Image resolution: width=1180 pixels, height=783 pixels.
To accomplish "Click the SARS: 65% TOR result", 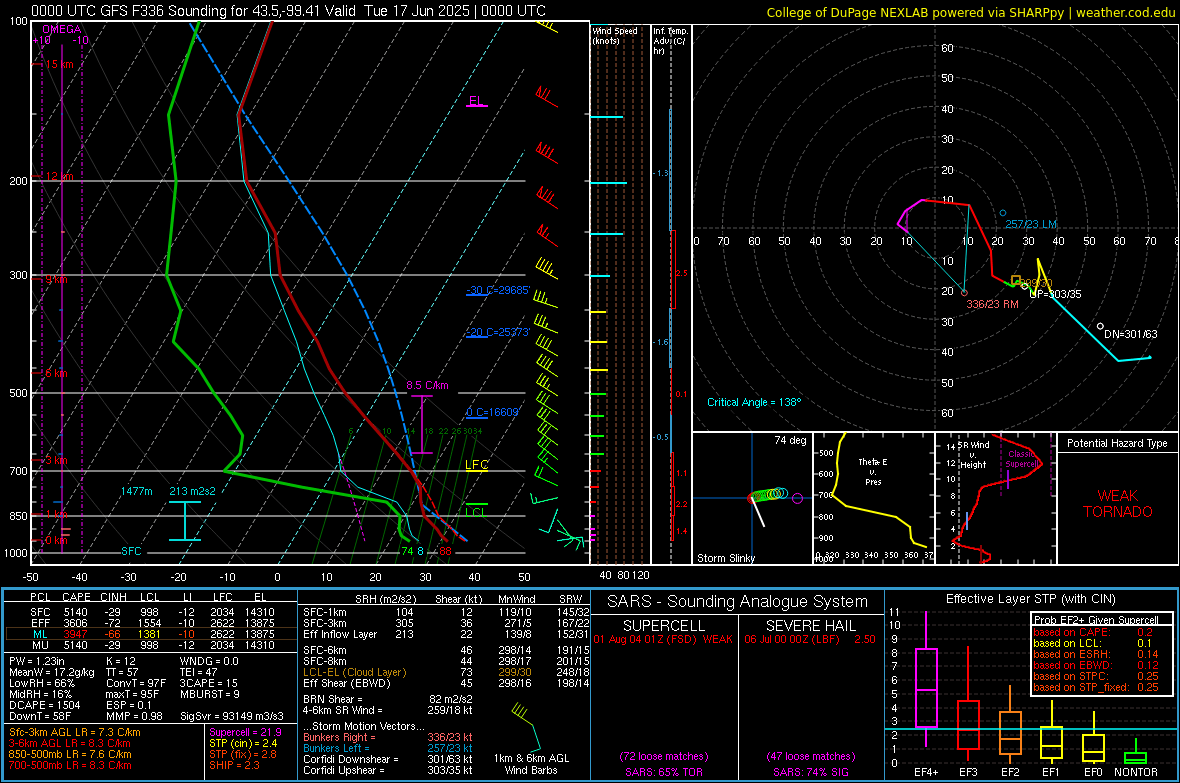I will [663, 772].
